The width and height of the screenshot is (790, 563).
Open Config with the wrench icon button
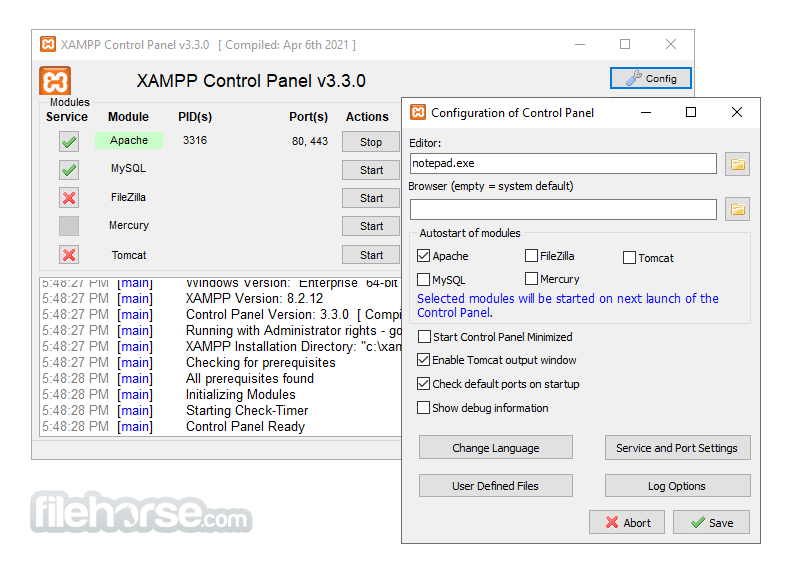click(650, 78)
